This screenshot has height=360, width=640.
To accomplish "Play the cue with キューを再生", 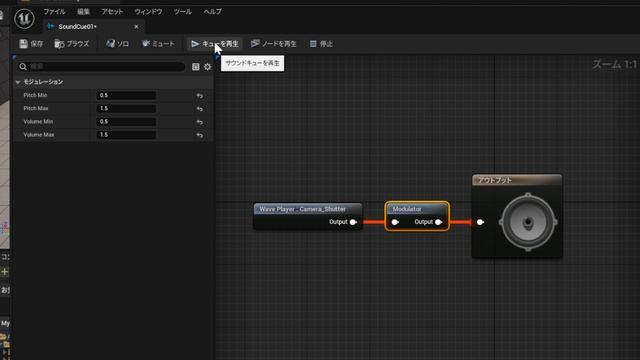I will coord(215,44).
